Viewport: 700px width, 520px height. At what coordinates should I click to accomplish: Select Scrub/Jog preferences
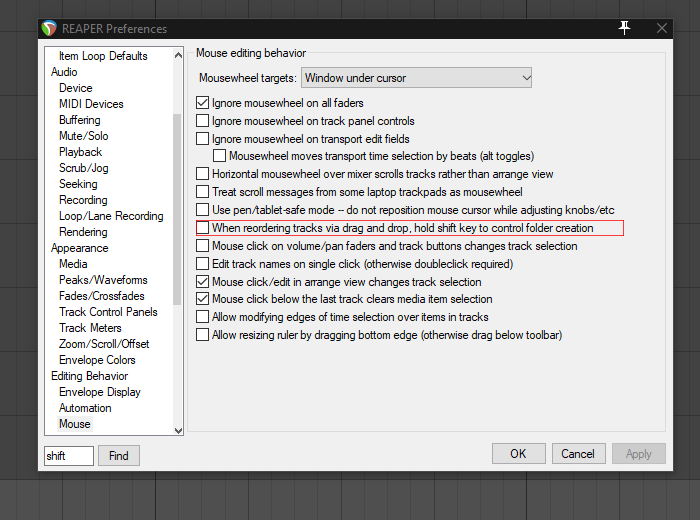pos(83,168)
